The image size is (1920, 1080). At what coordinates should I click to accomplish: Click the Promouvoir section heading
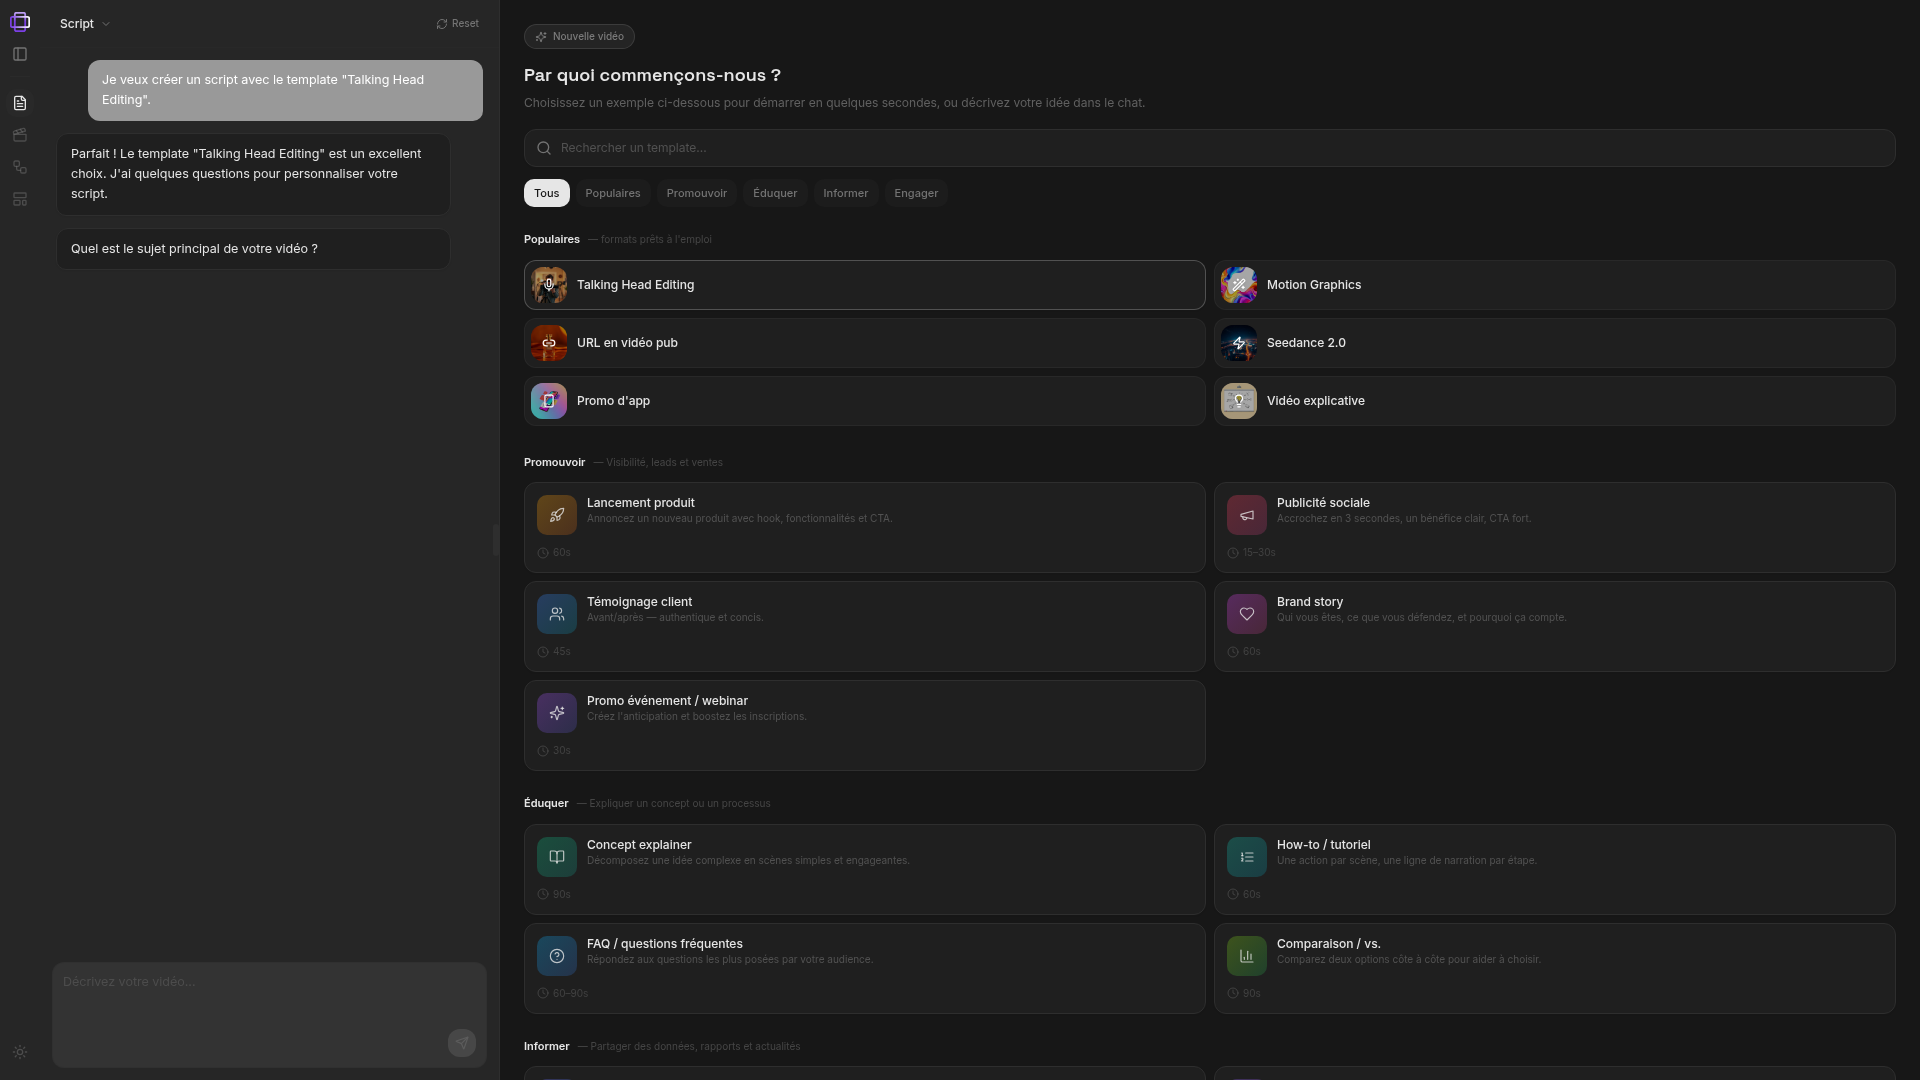(x=554, y=463)
